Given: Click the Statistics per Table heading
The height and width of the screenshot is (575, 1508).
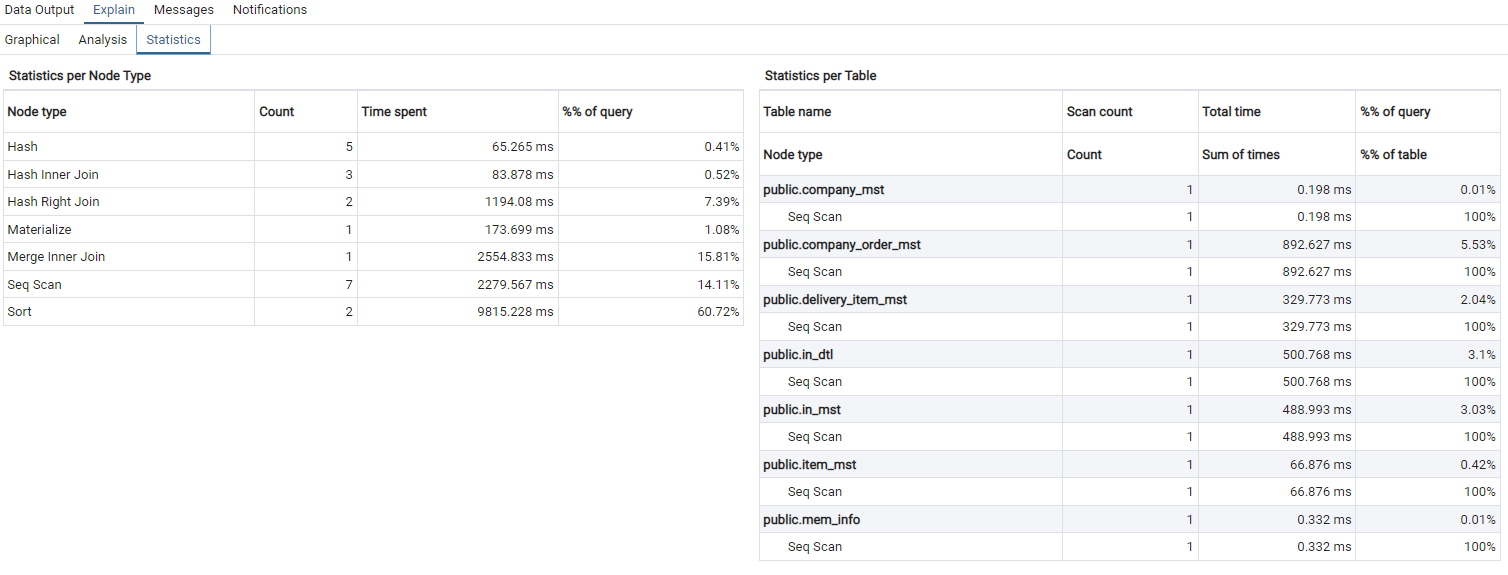Looking at the screenshot, I should click(821, 76).
